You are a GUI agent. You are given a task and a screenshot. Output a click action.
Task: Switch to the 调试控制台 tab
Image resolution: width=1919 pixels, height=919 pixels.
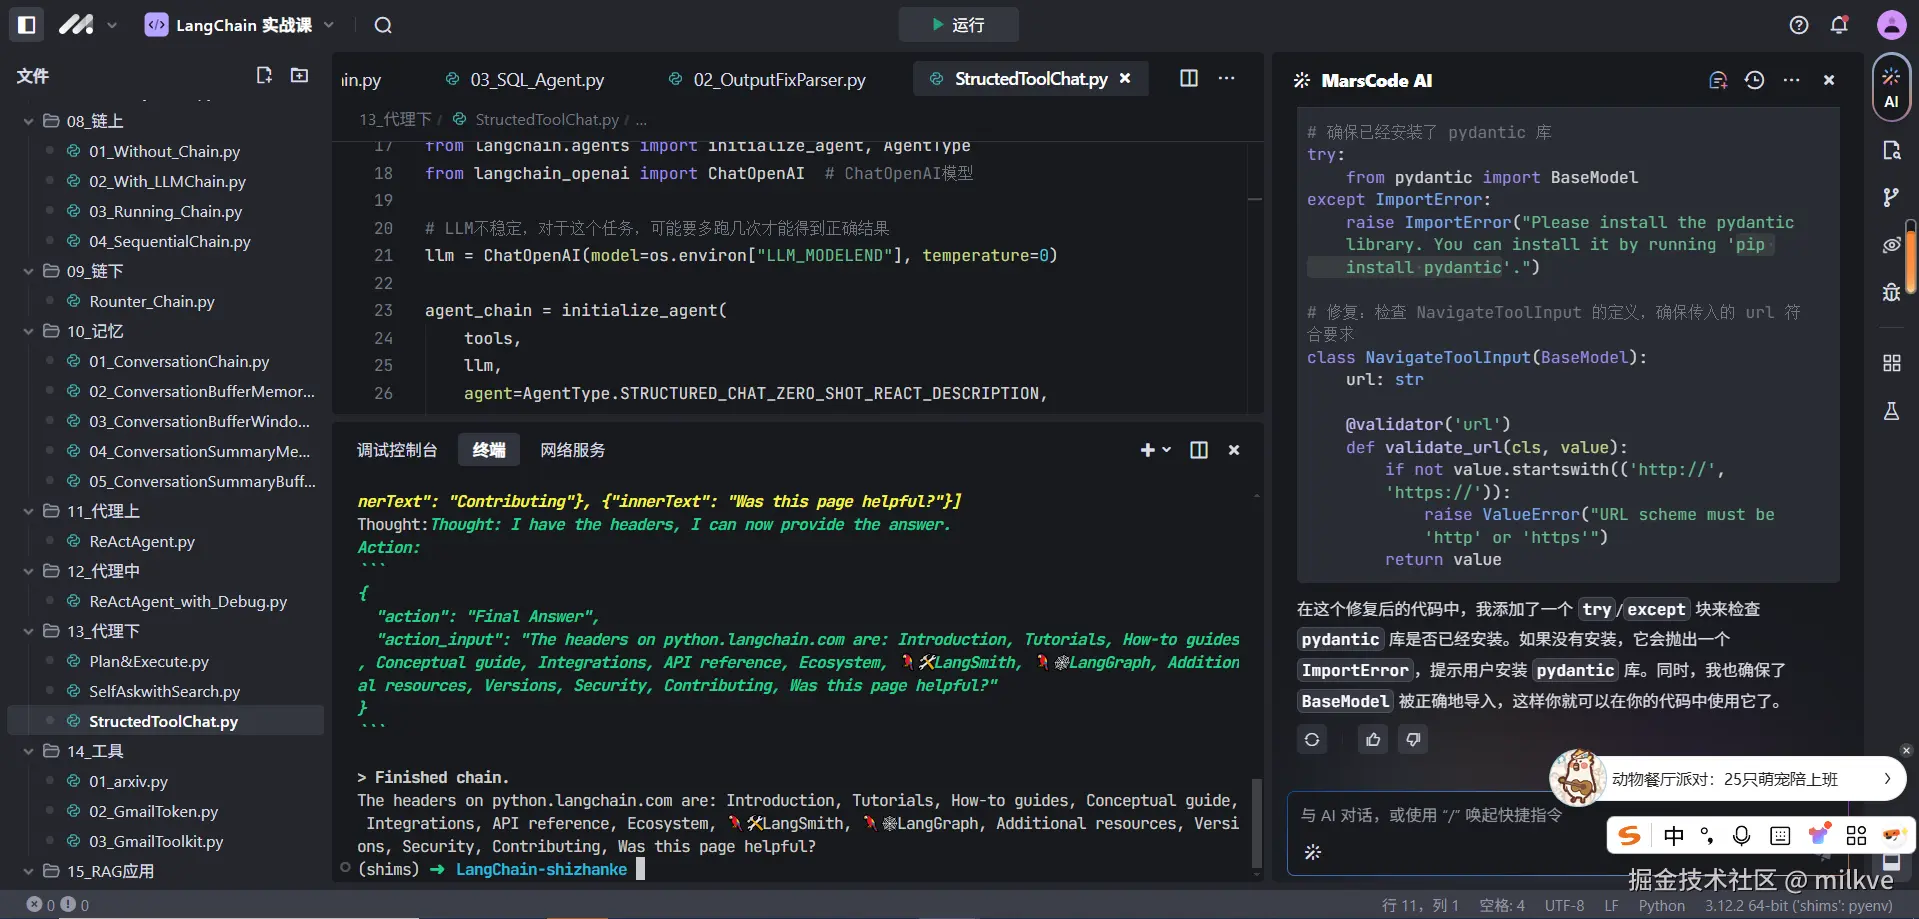(397, 450)
